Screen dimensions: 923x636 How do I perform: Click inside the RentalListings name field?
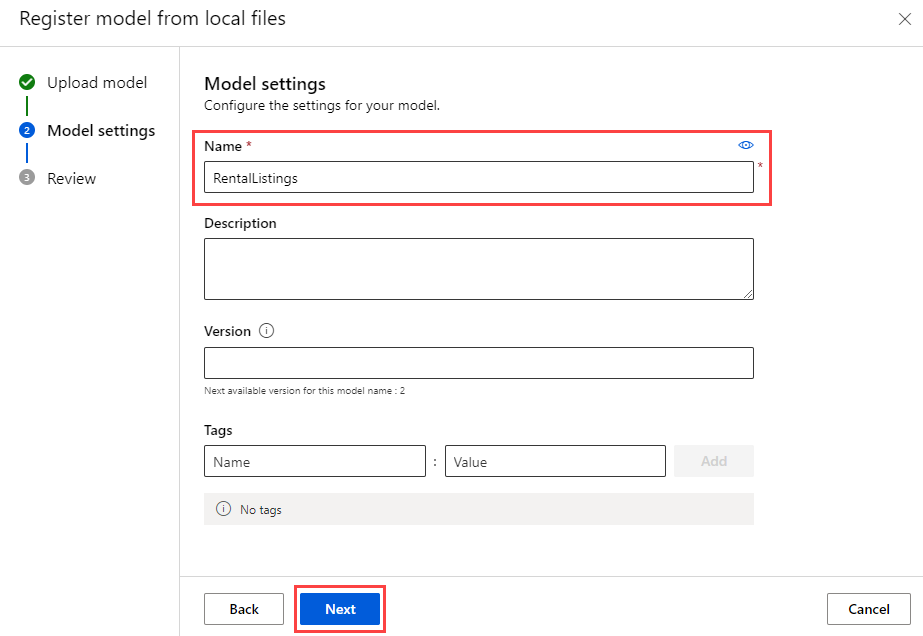point(478,177)
